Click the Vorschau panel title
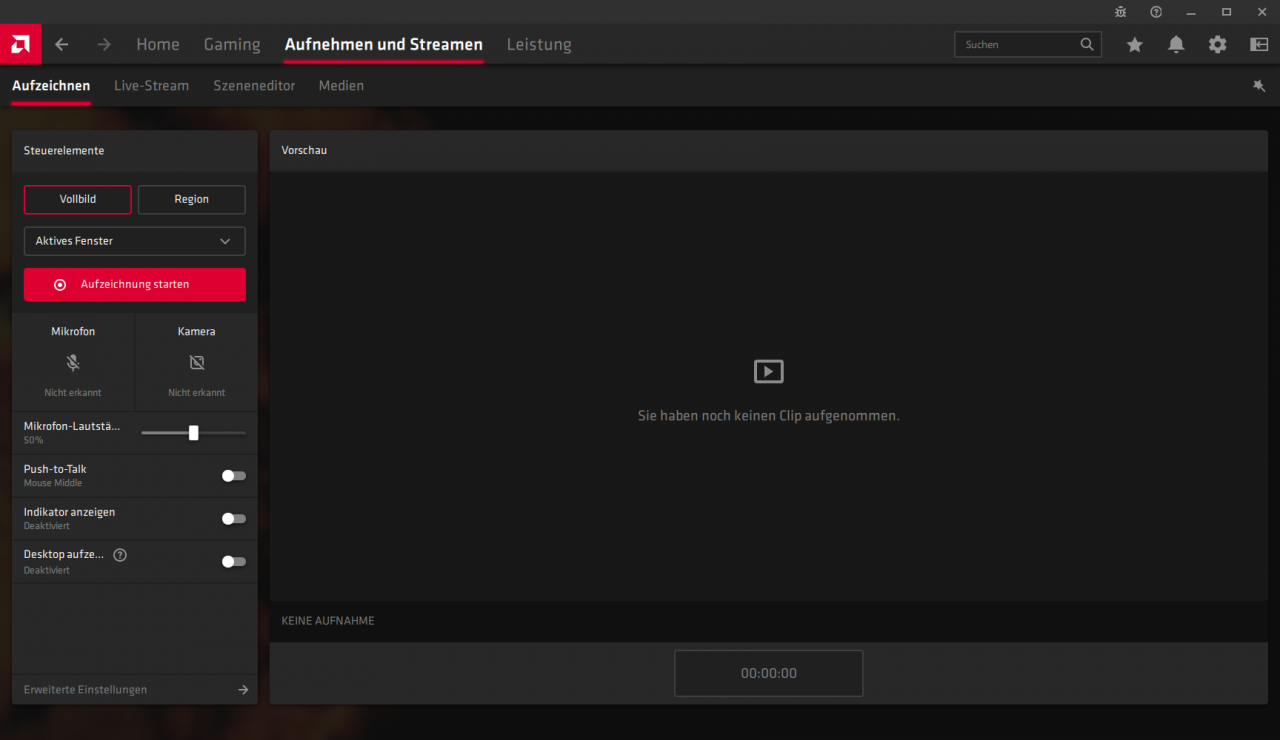1280x740 pixels. 304,150
